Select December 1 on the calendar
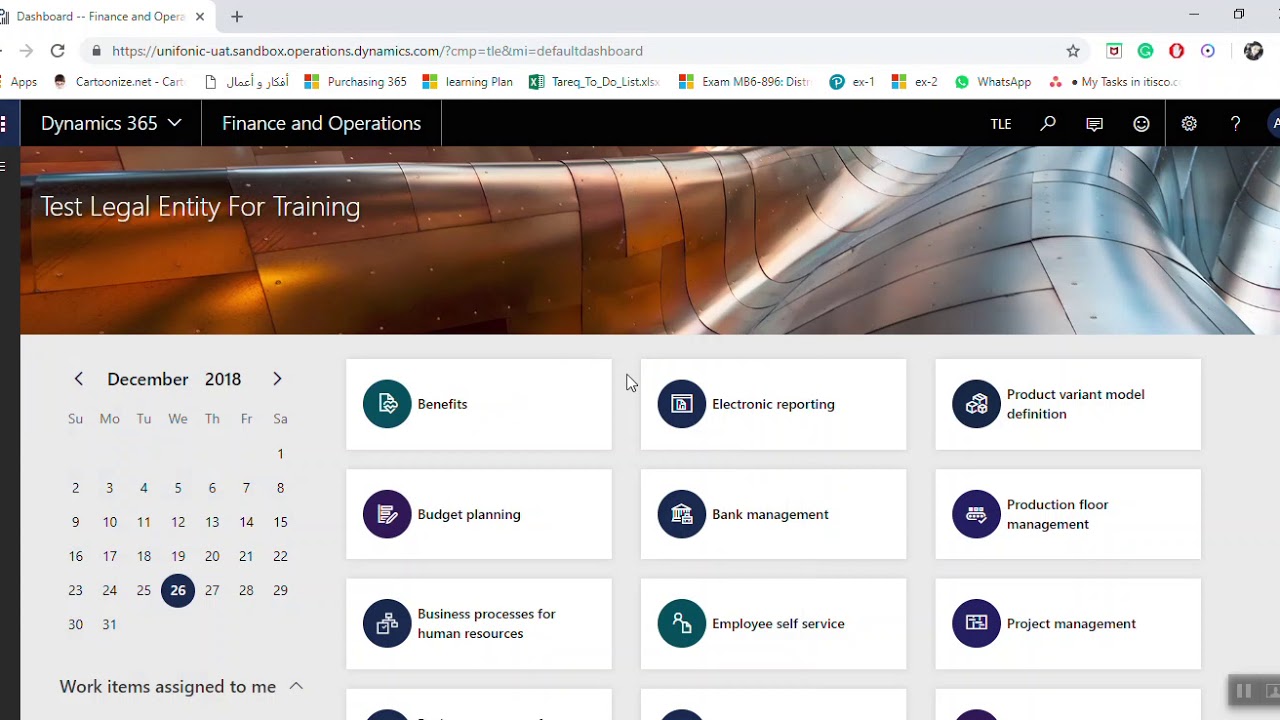 [280, 454]
